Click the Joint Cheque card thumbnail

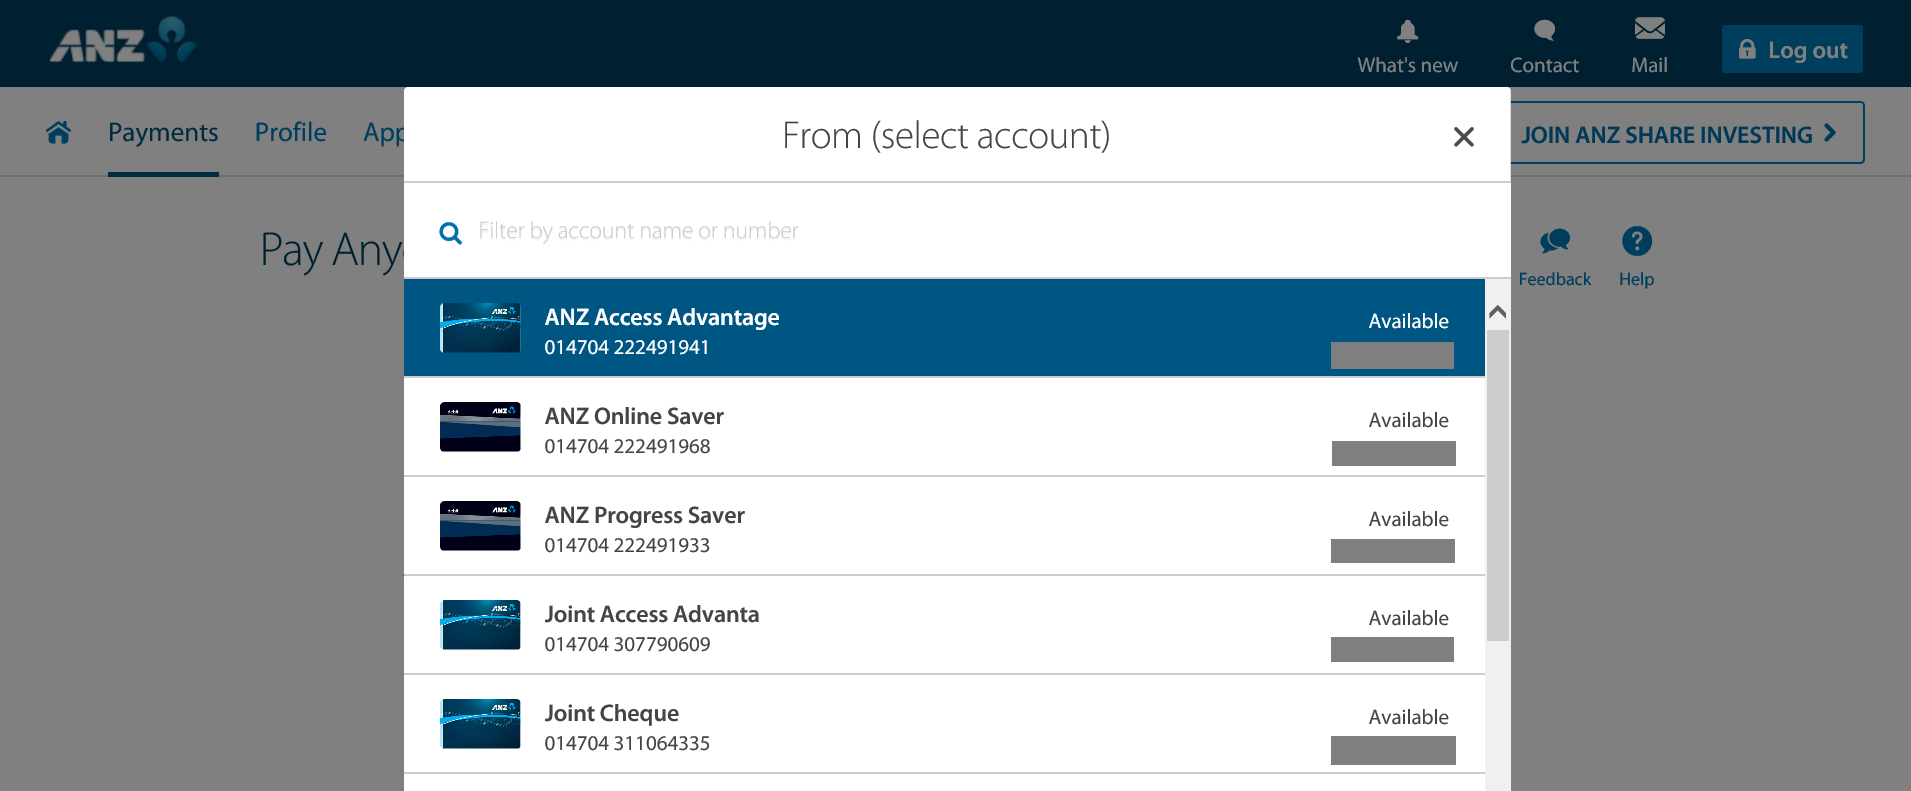tap(480, 724)
